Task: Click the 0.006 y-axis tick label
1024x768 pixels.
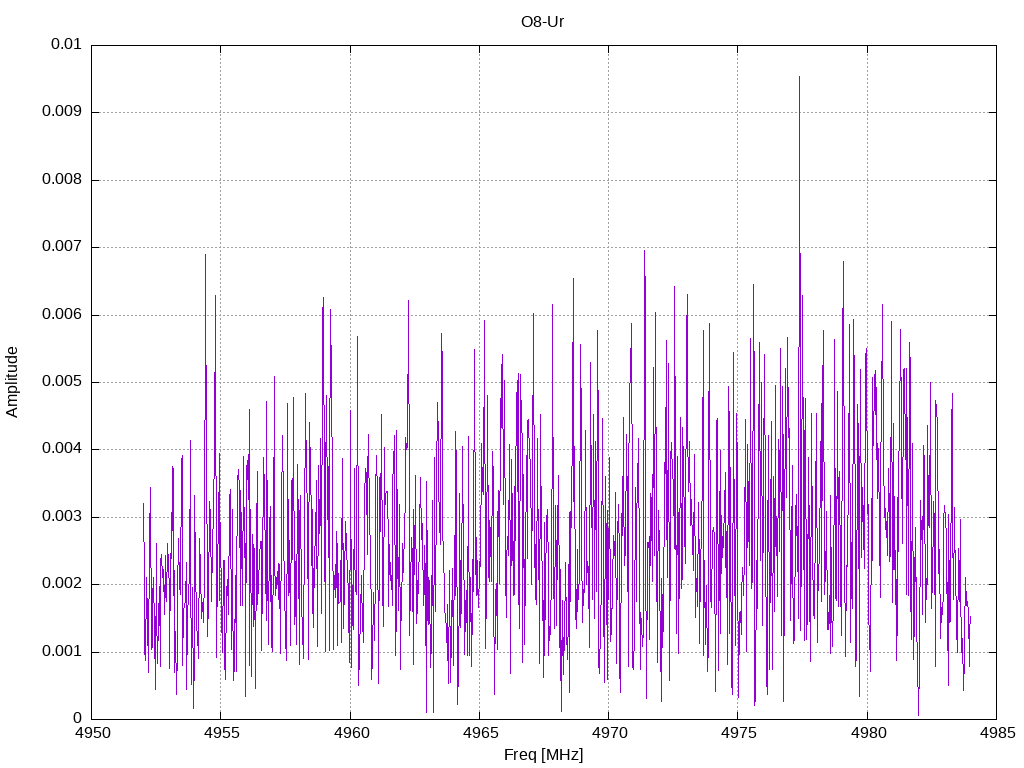Action: click(x=61, y=315)
